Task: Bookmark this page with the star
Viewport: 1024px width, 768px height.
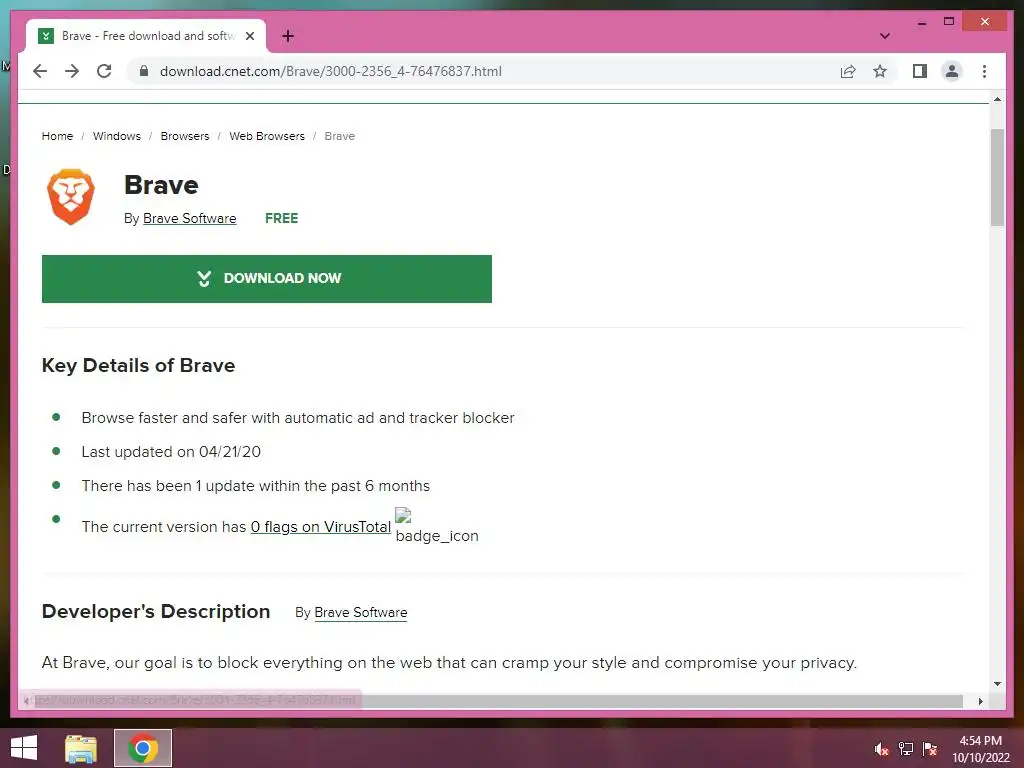Action: [880, 71]
